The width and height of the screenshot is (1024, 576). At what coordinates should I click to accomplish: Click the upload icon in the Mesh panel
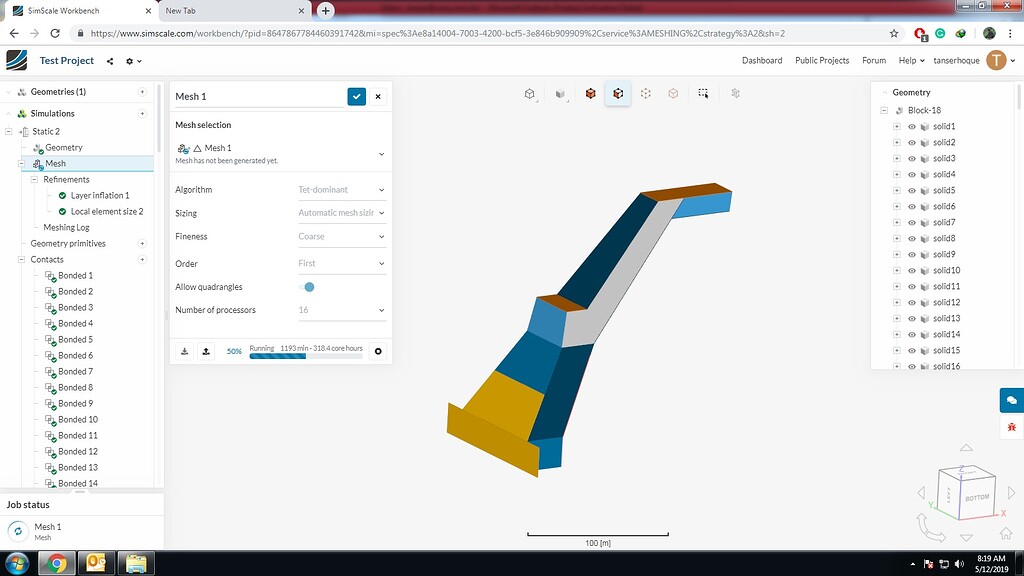[206, 351]
